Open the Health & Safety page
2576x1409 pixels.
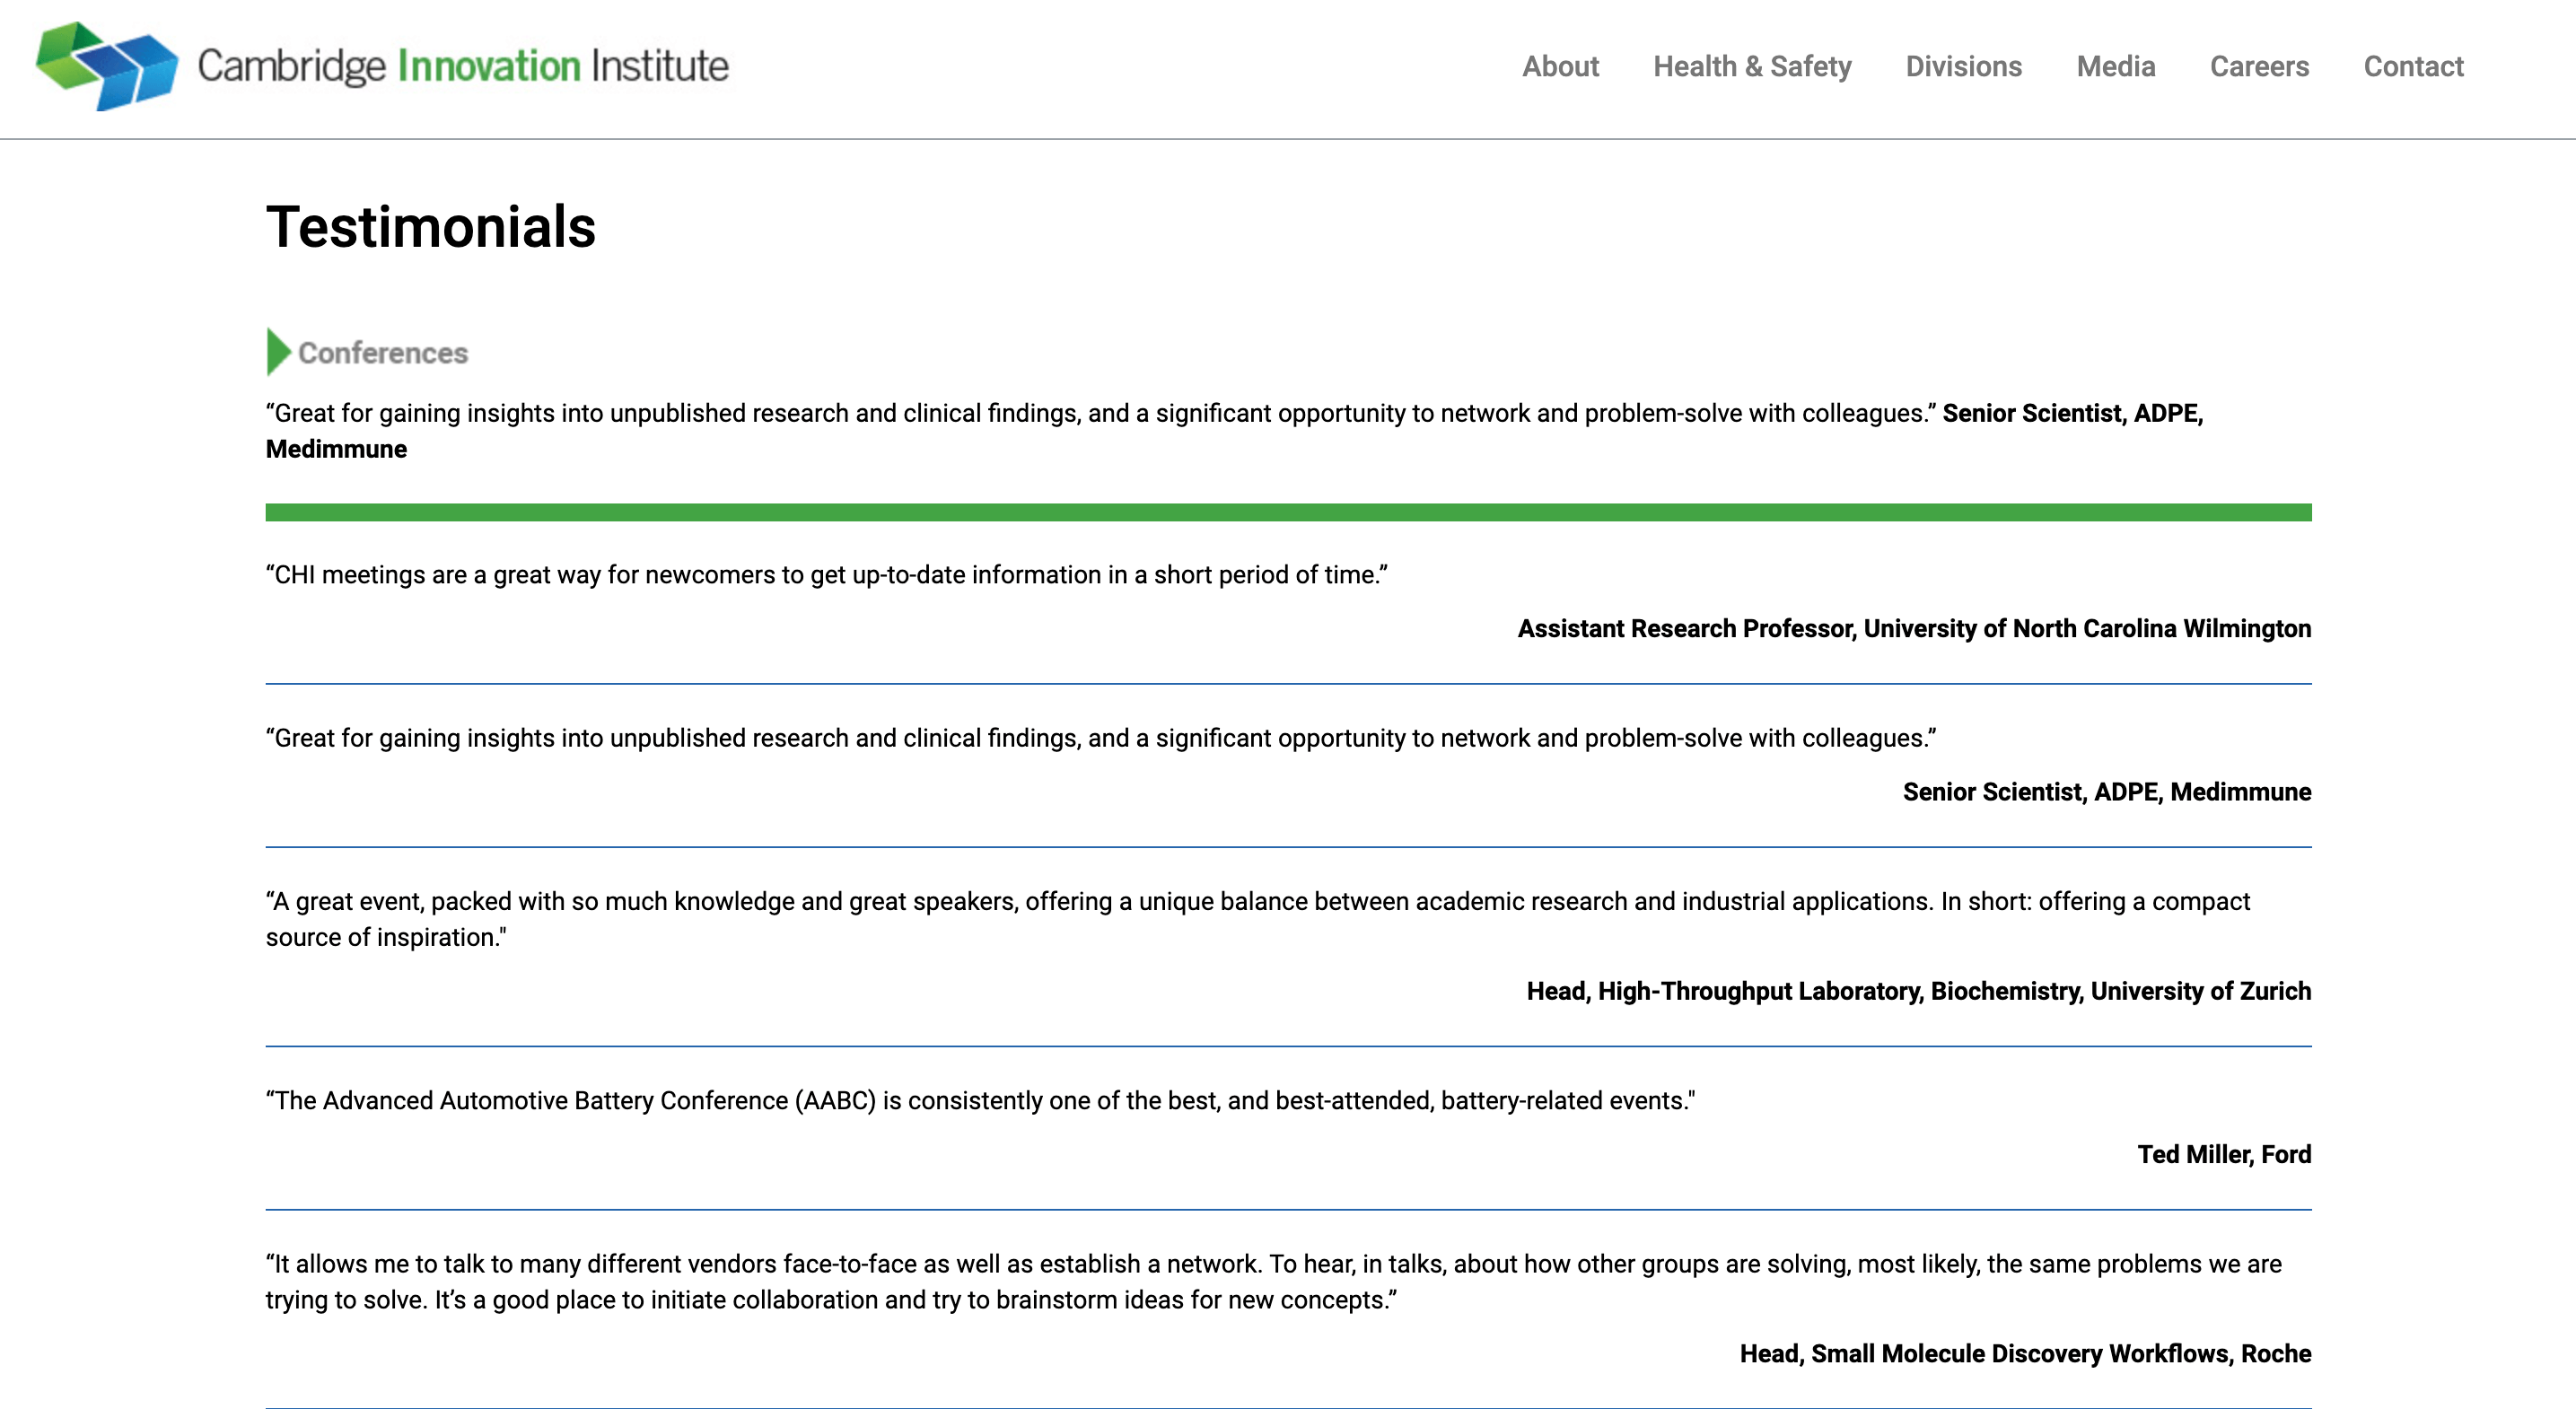pyautogui.click(x=1752, y=67)
